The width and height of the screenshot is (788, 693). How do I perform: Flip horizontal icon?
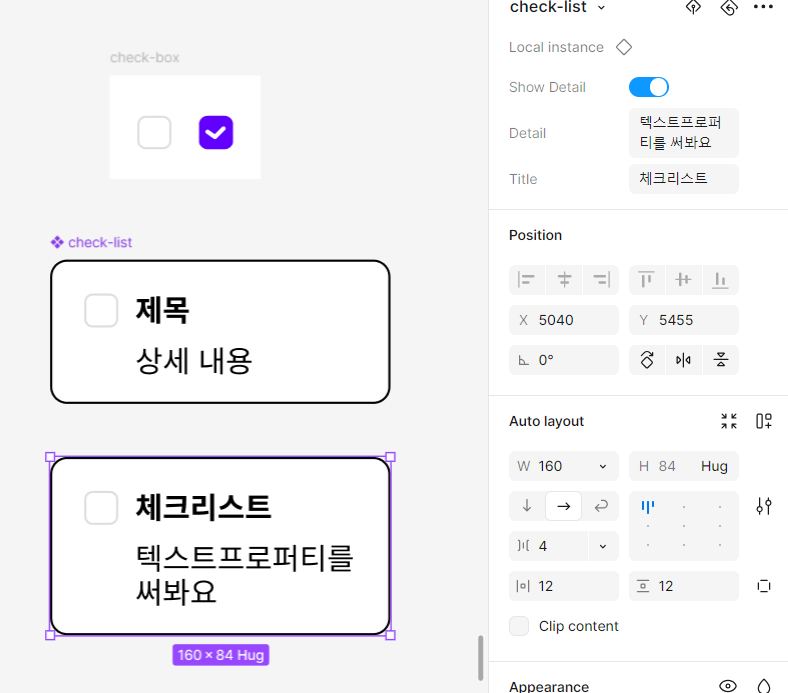pos(683,360)
